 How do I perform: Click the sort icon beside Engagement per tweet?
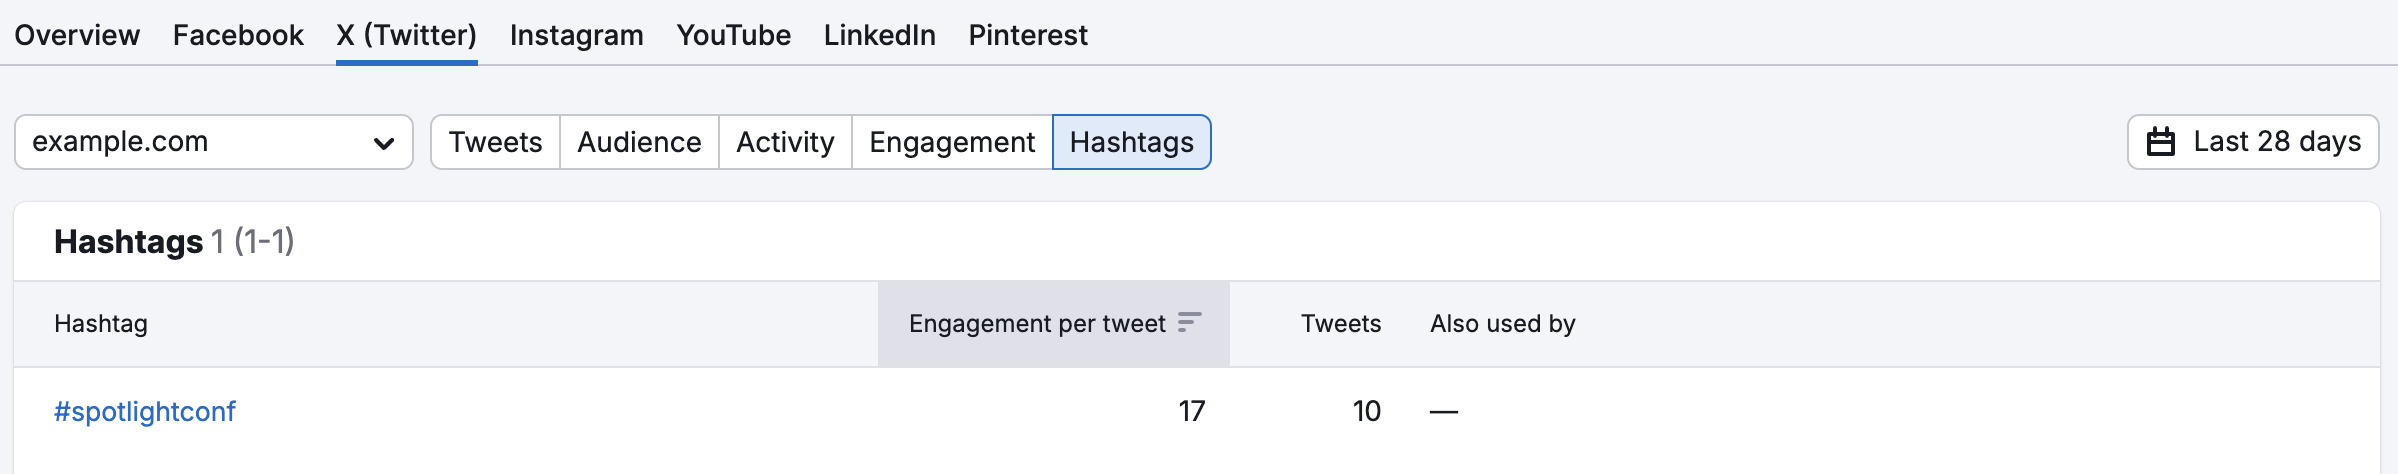click(x=1189, y=322)
